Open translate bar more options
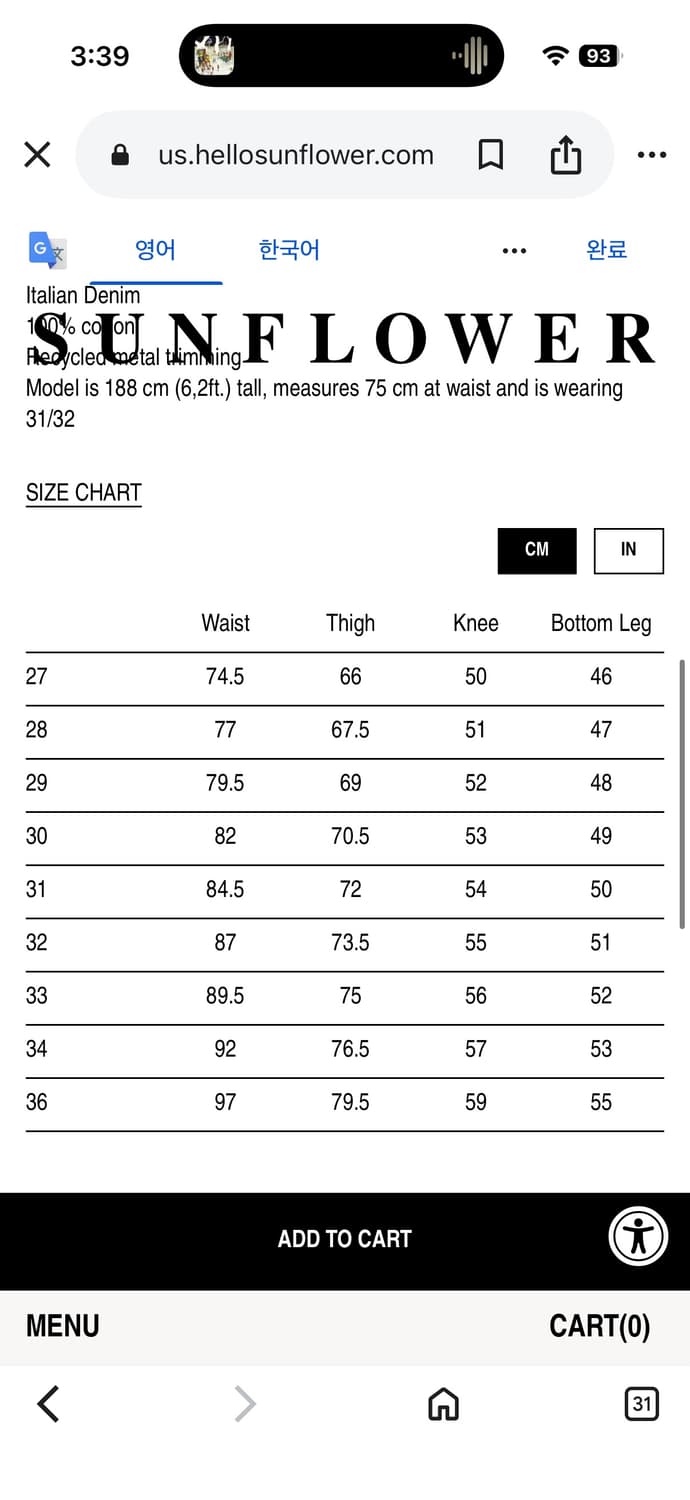690x1500 pixels. (514, 250)
